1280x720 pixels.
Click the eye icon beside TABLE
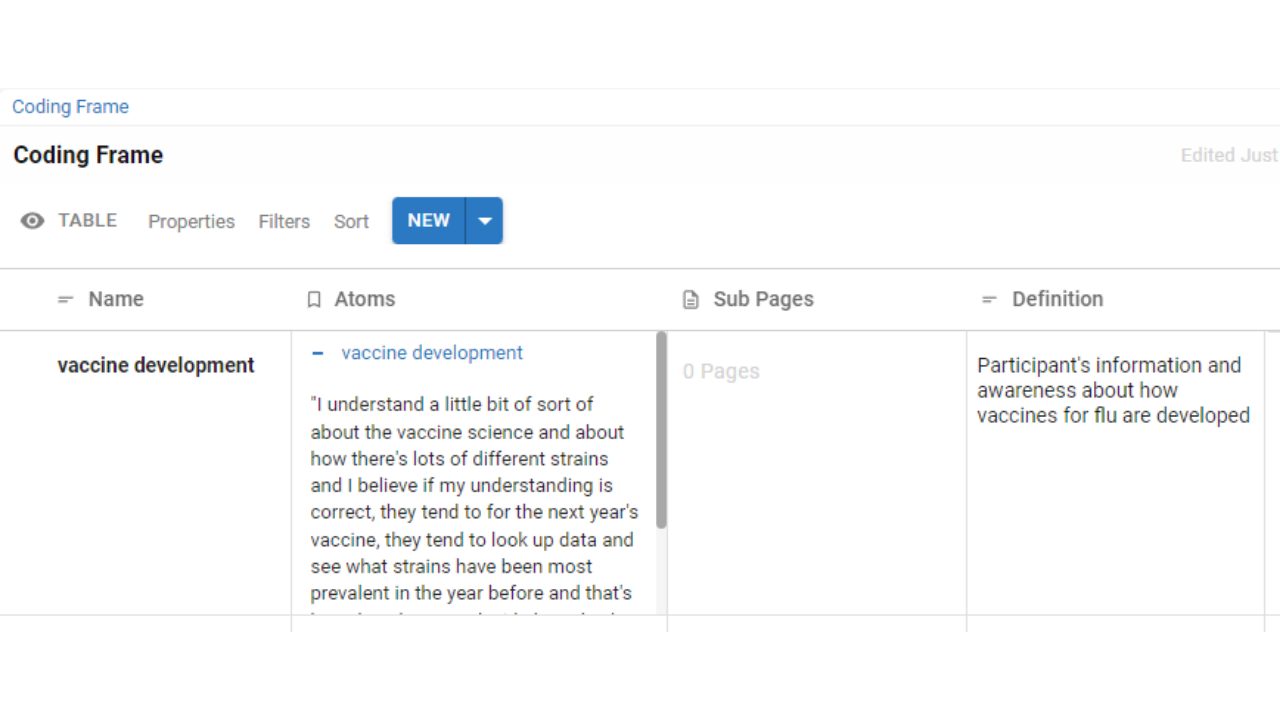tap(33, 221)
